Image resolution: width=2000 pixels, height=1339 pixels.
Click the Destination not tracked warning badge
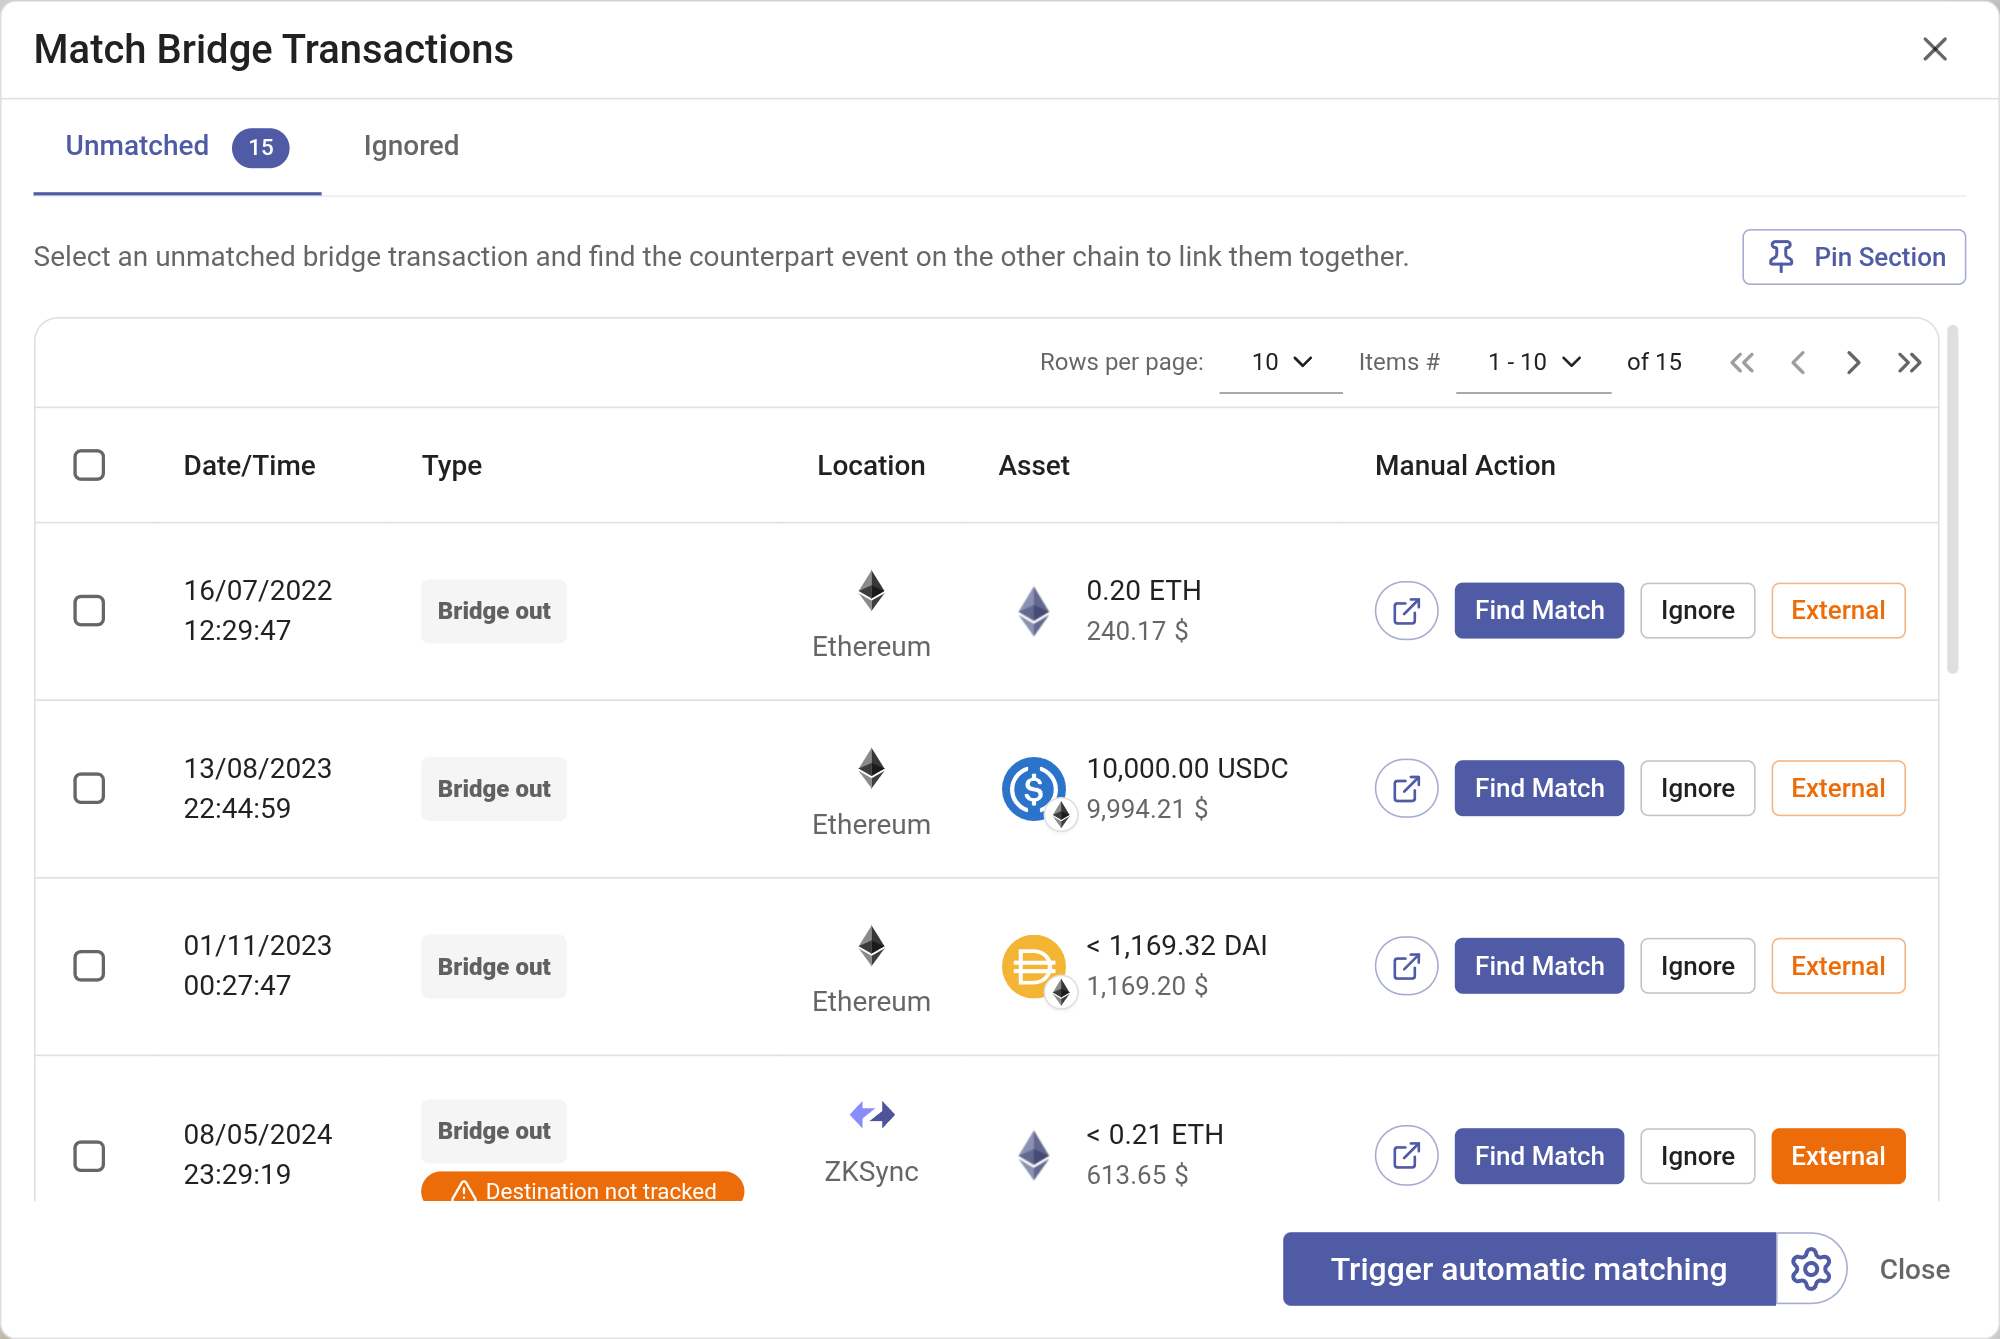tap(583, 1188)
